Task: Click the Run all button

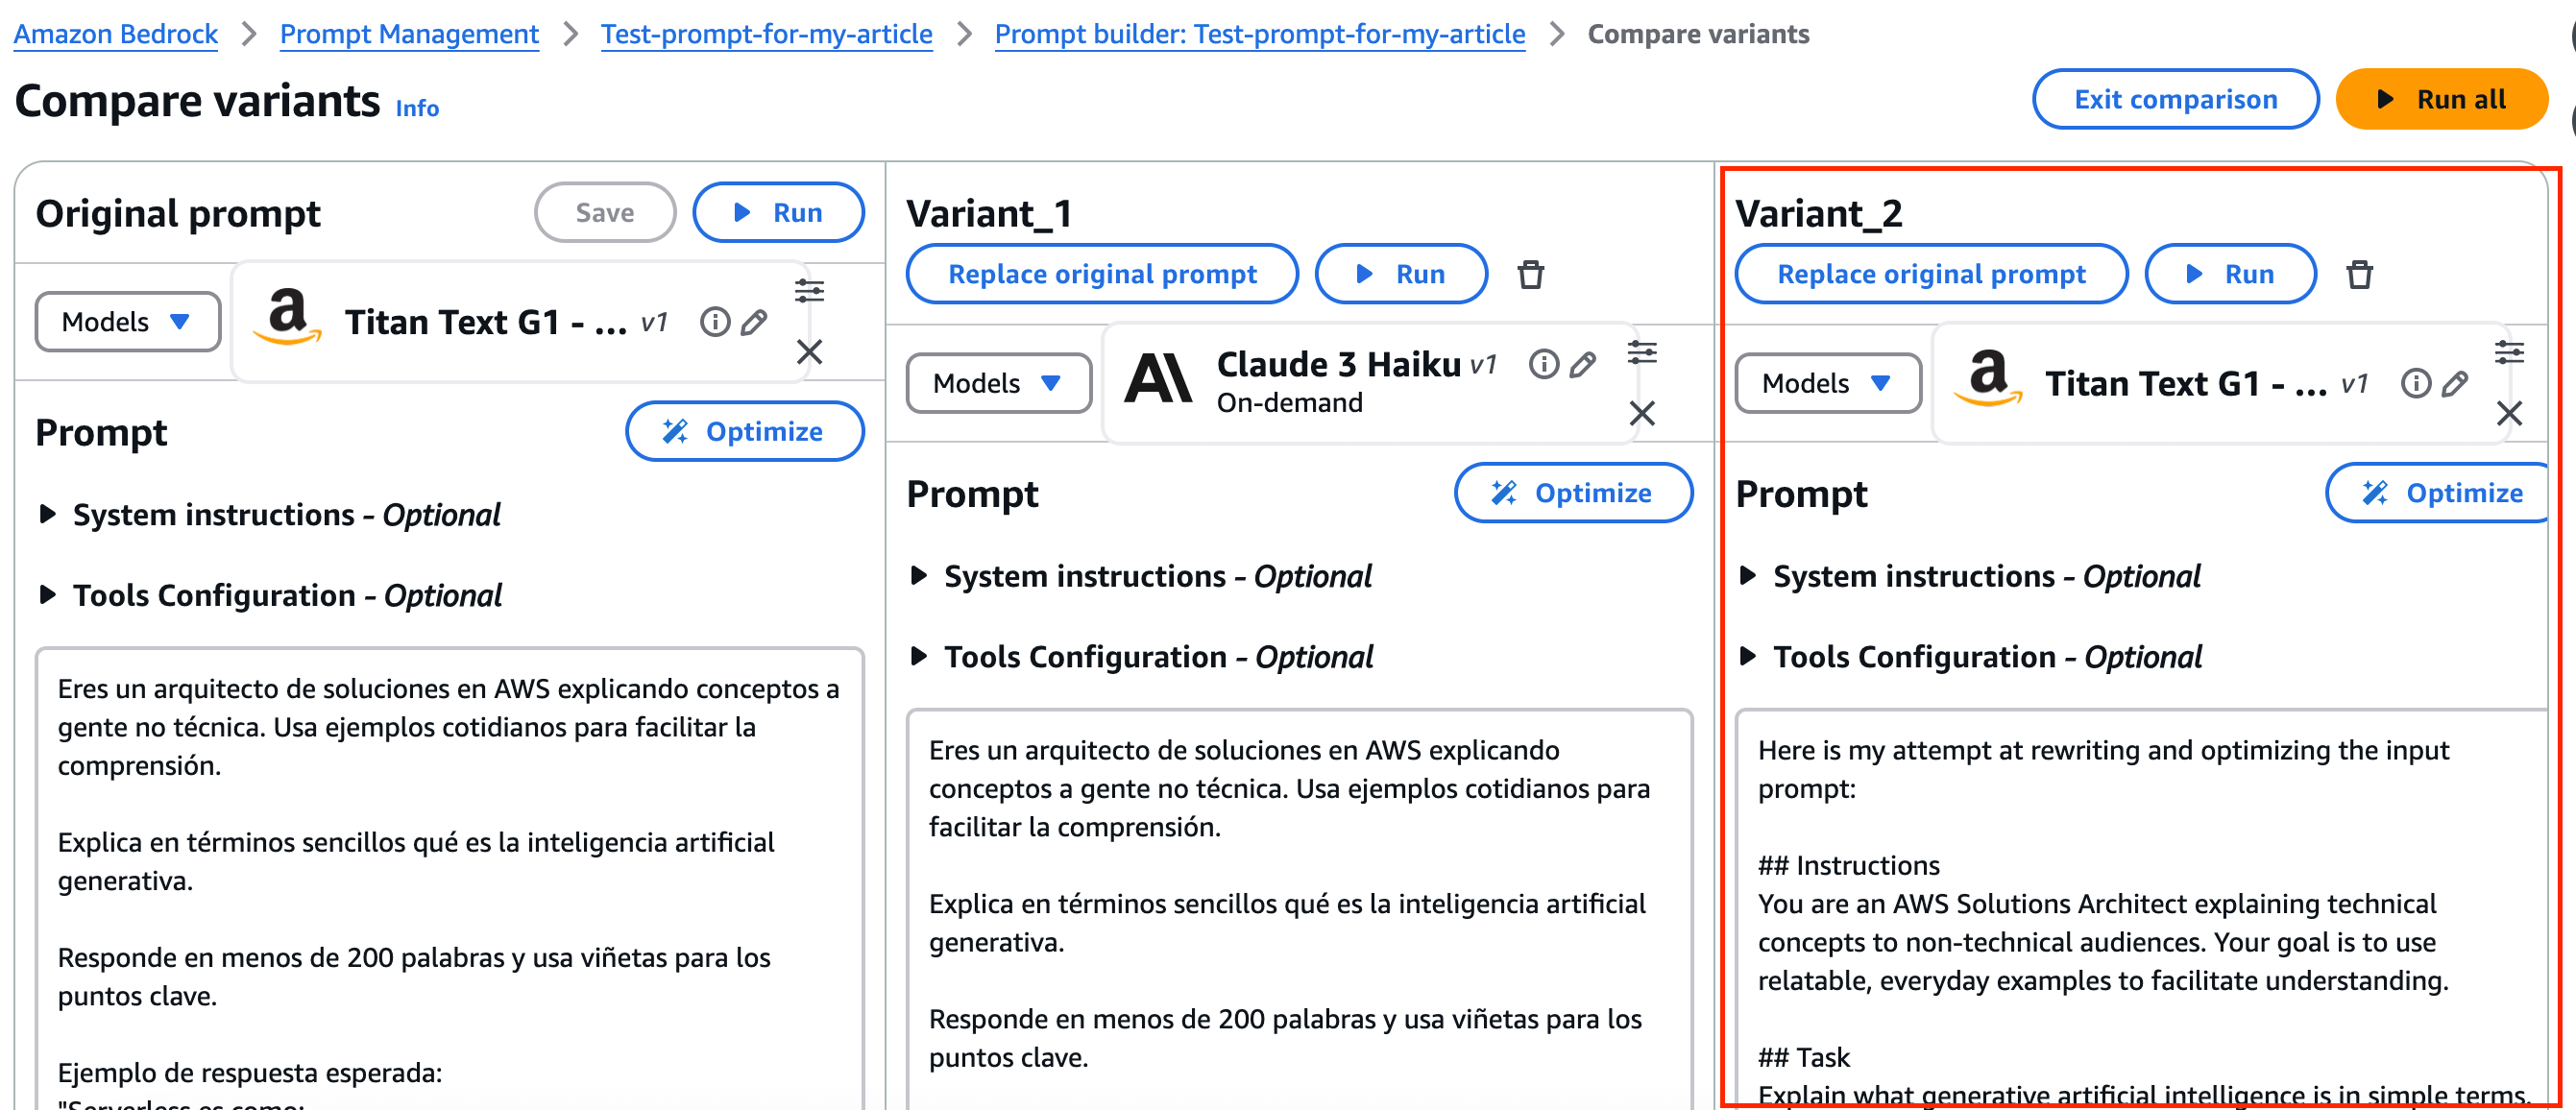Action: click(2441, 99)
